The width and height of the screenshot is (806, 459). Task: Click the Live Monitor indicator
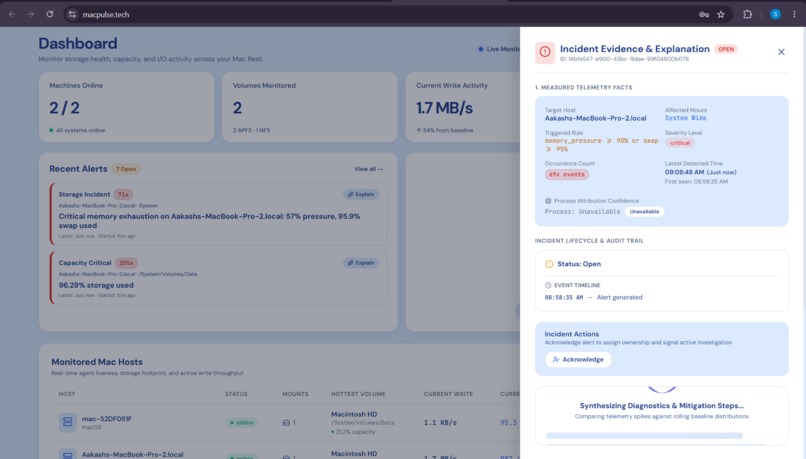click(499, 49)
